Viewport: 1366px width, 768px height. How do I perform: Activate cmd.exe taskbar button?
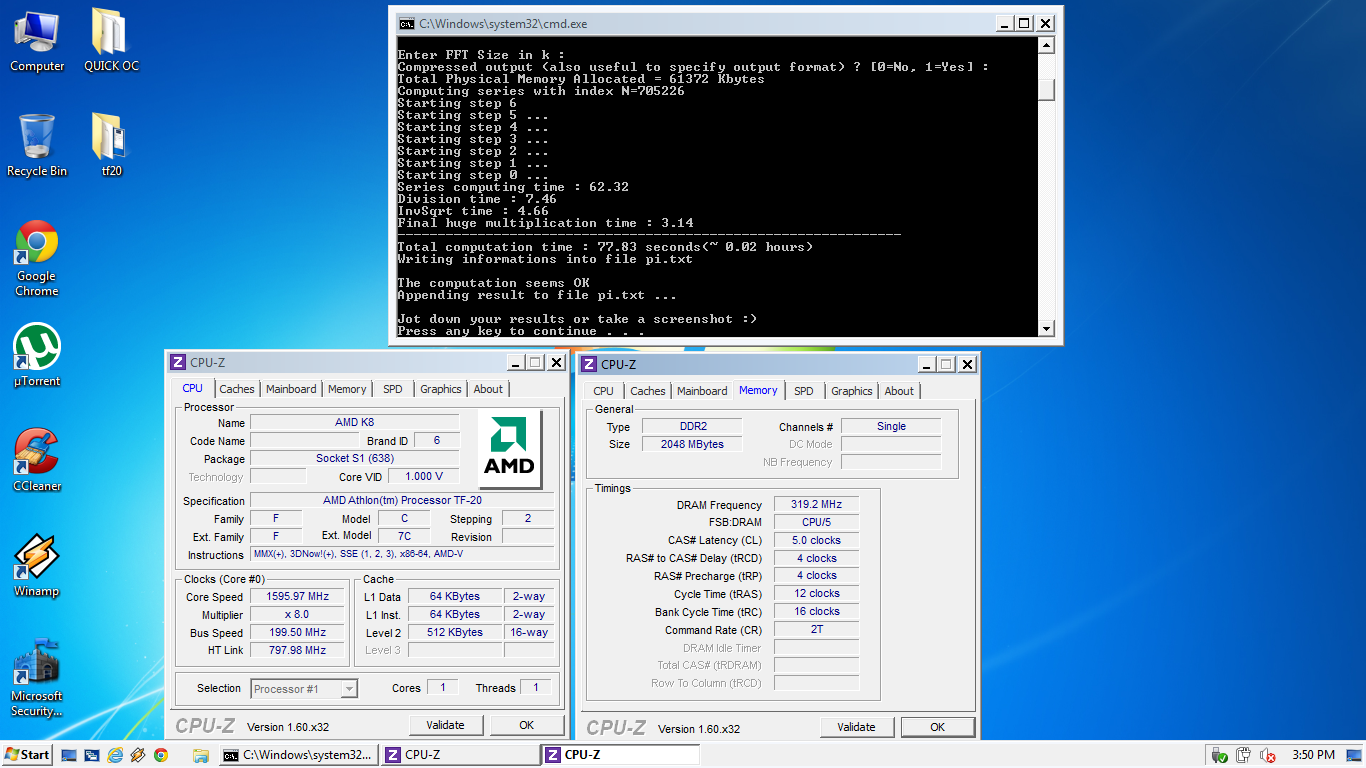pos(297,755)
